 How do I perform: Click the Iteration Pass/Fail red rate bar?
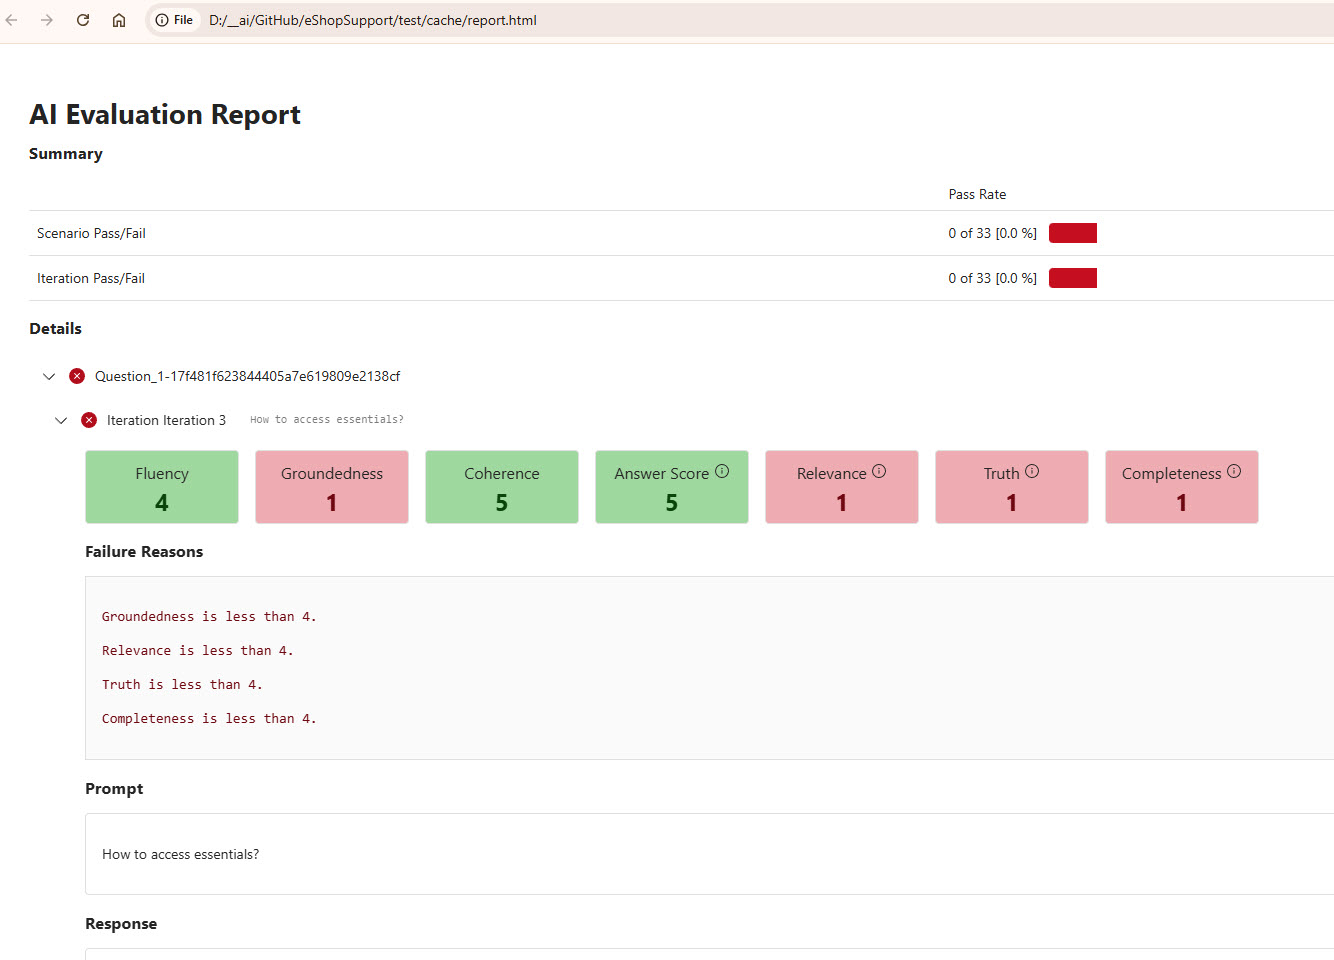point(1073,278)
